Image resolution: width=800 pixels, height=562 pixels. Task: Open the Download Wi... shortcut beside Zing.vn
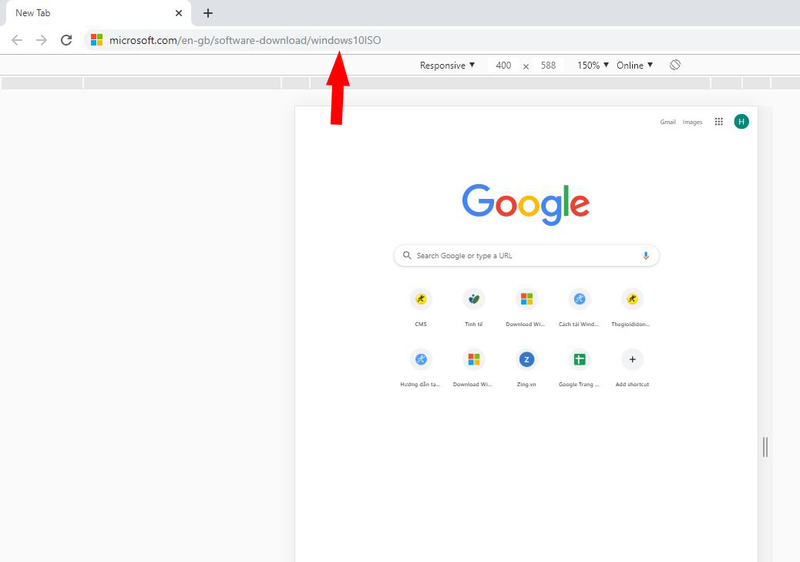473,367
